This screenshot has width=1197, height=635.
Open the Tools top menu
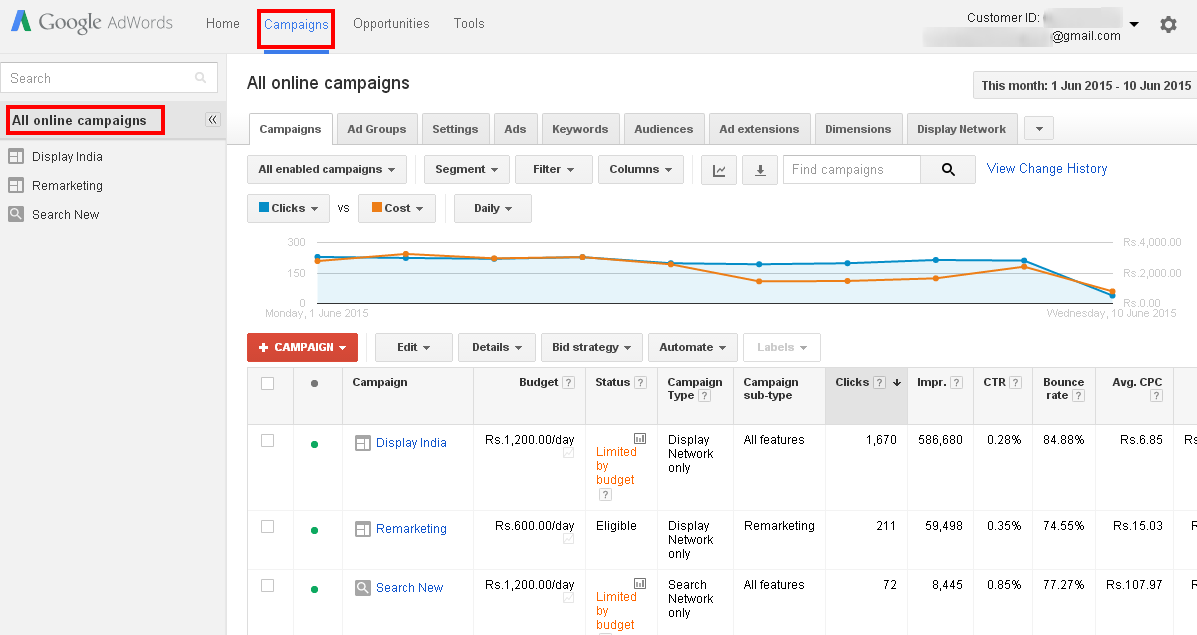click(x=469, y=24)
